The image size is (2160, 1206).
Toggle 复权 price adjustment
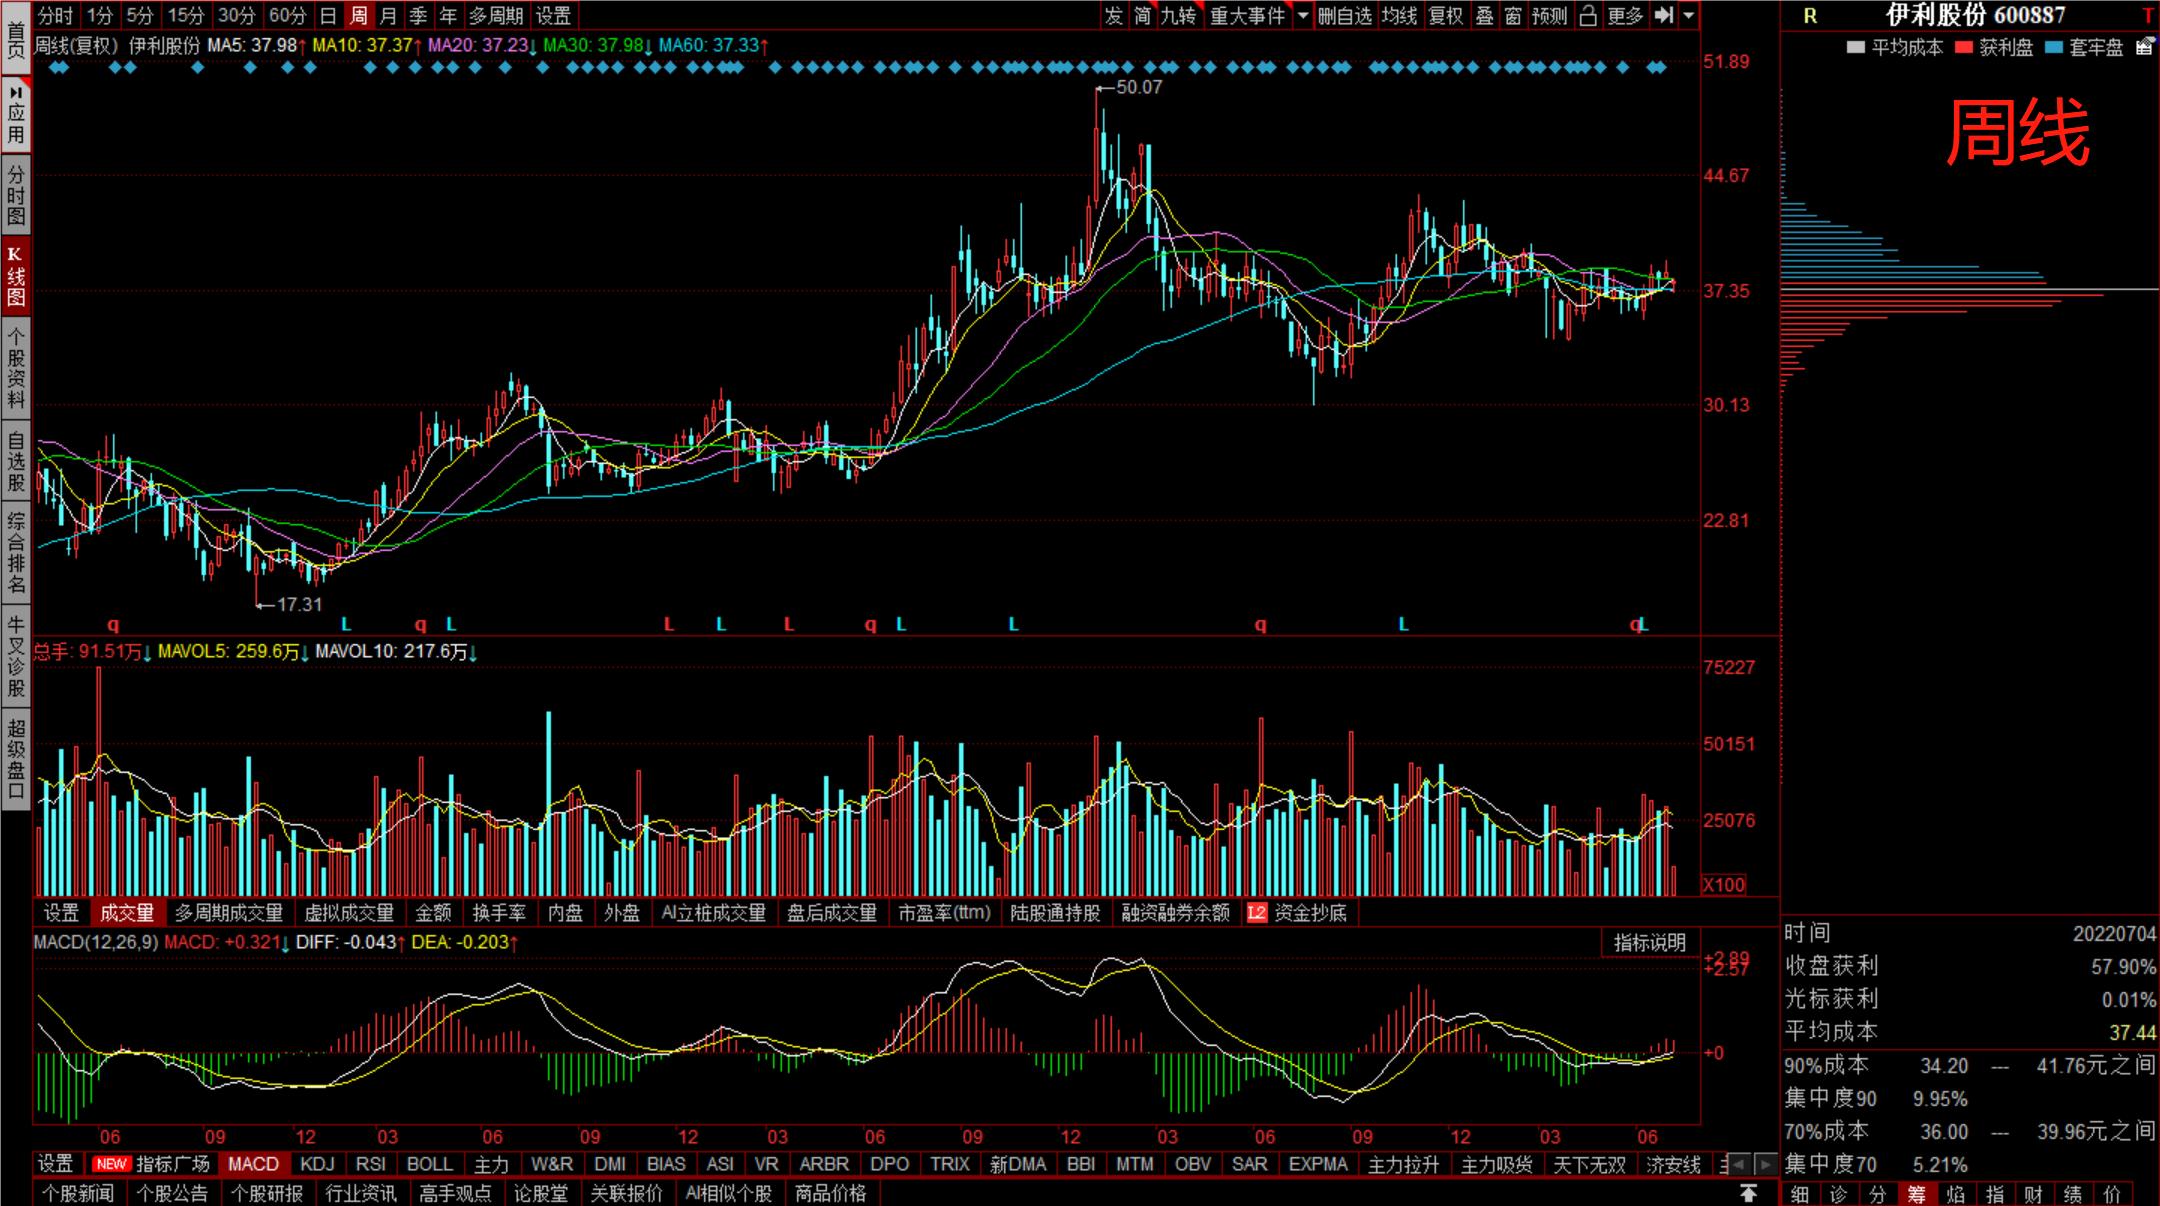click(1445, 15)
